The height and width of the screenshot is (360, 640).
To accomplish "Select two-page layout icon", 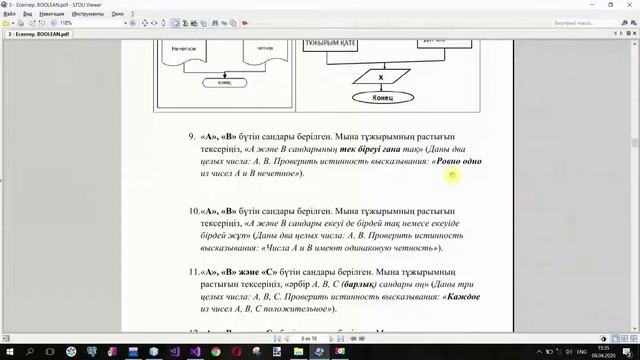I will (x=624, y=339).
